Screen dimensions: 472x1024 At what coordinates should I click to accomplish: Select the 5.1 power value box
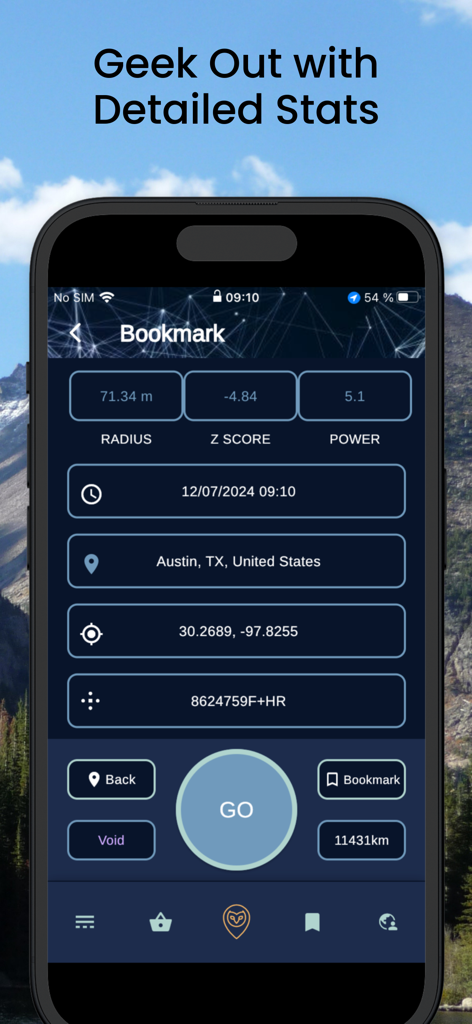point(354,396)
